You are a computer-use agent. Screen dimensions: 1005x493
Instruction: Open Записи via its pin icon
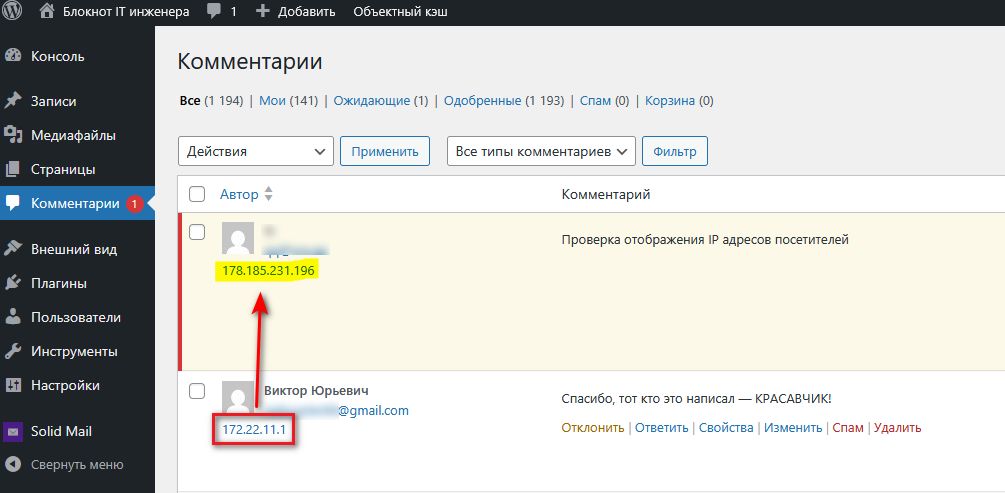point(13,101)
